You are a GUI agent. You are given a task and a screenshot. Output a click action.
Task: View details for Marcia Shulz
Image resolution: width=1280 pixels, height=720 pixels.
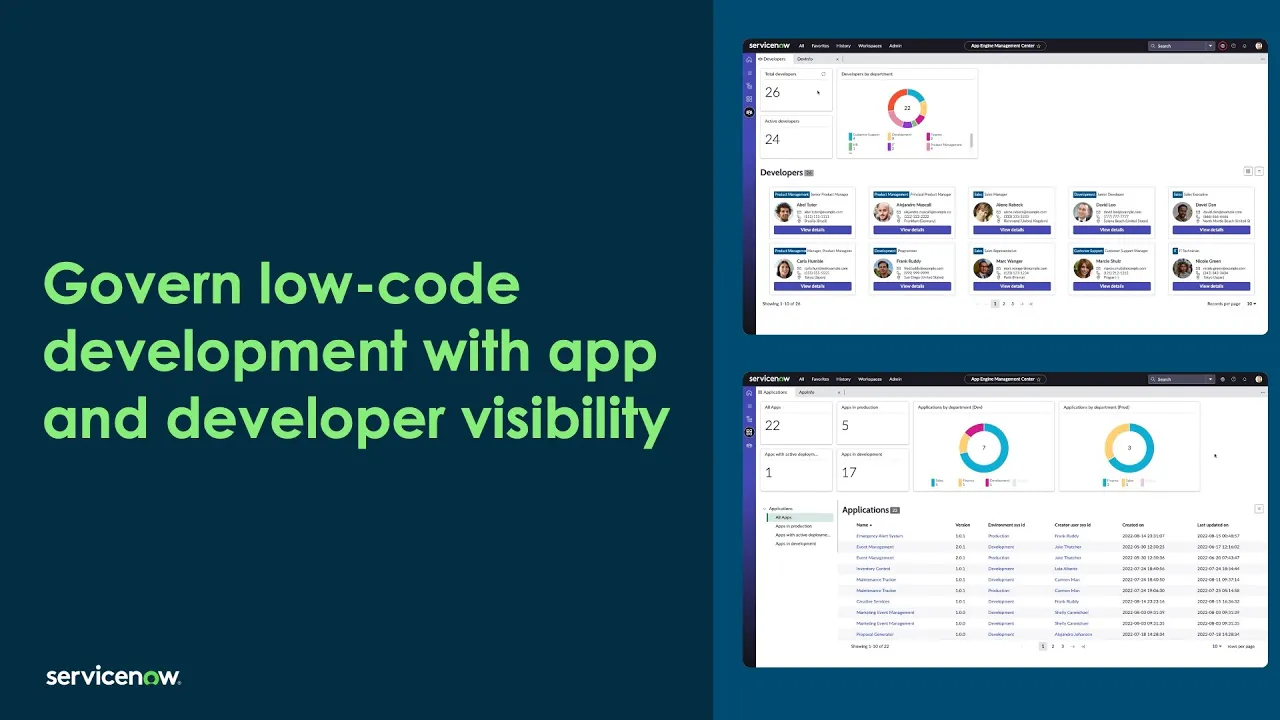pyautogui.click(x=1112, y=286)
